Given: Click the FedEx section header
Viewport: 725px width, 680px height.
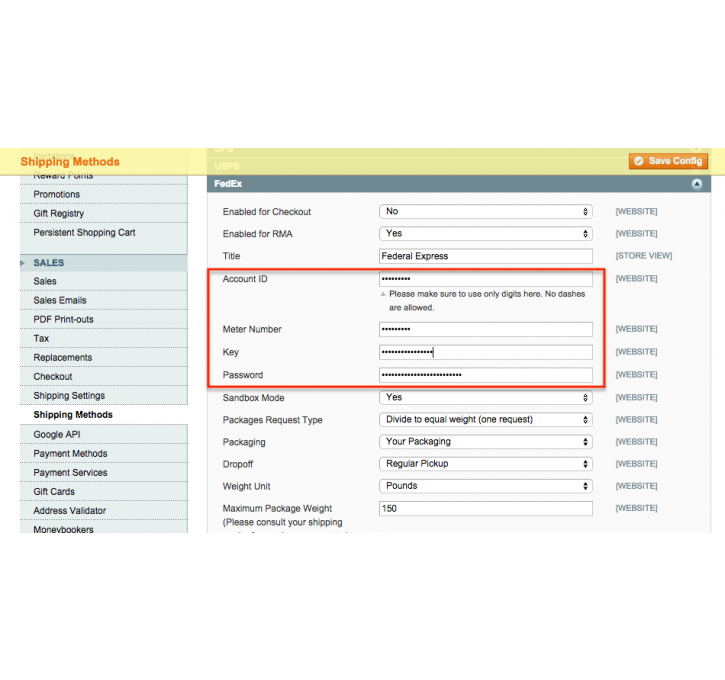Looking at the screenshot, I should [x=459, y=184].
